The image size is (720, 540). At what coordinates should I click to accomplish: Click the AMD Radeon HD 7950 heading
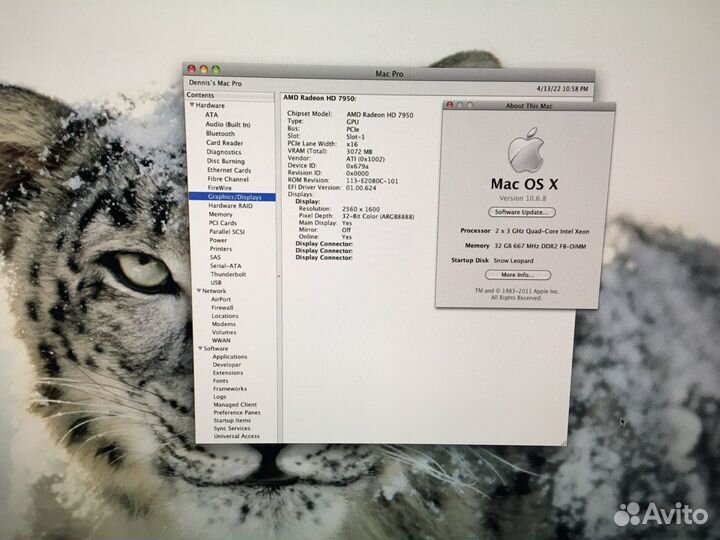(320, 98)
